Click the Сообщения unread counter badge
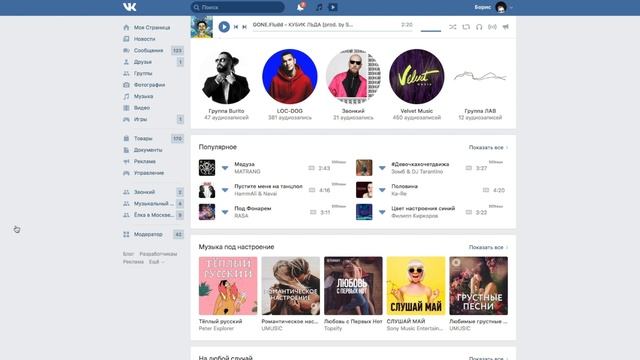Image resolution: width=640 pixels, height=360 pixels. point(177,51)
